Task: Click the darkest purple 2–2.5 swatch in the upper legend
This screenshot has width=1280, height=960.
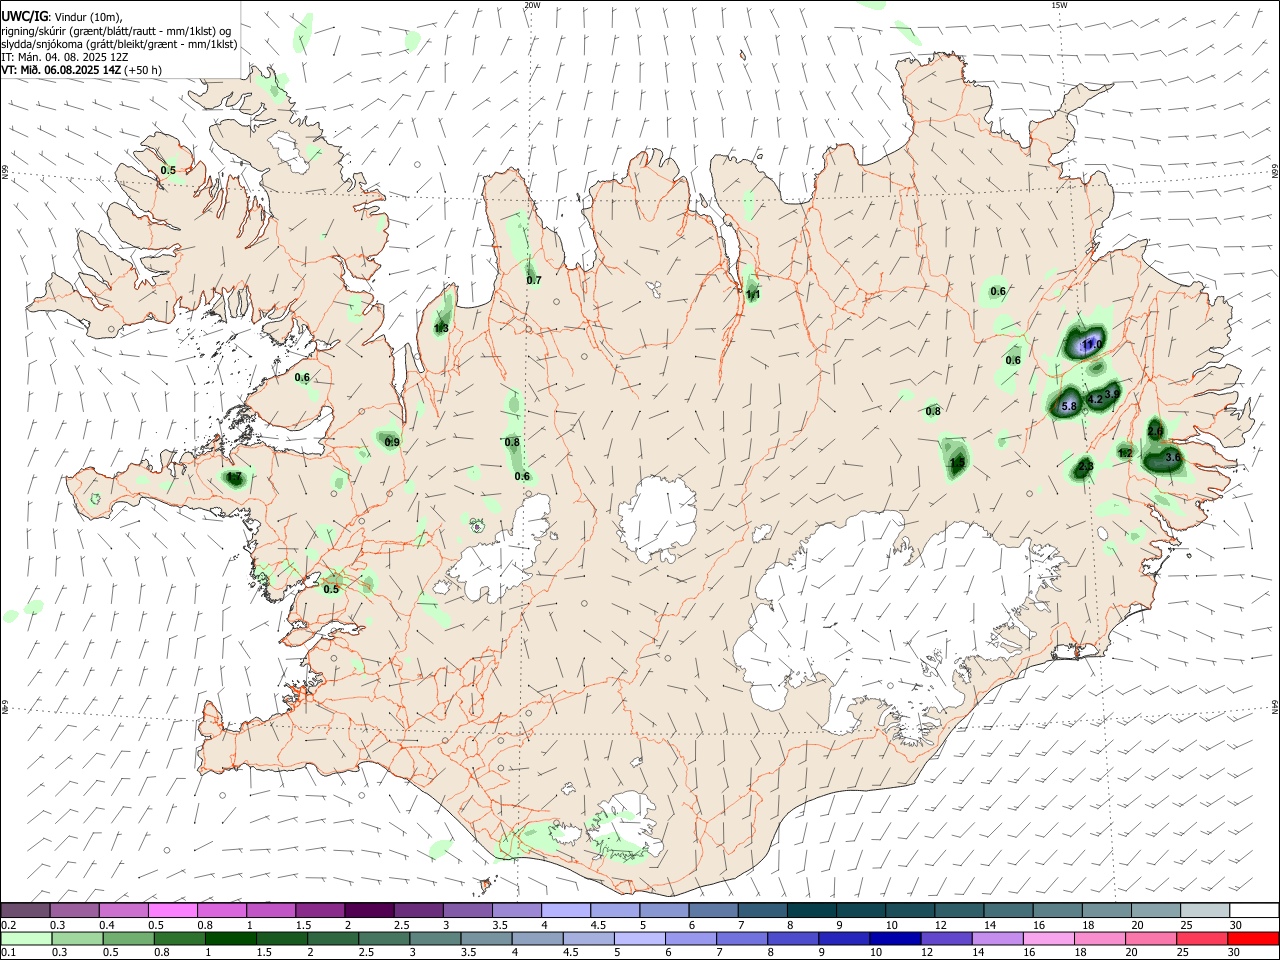Action: [x=369, y=910]
